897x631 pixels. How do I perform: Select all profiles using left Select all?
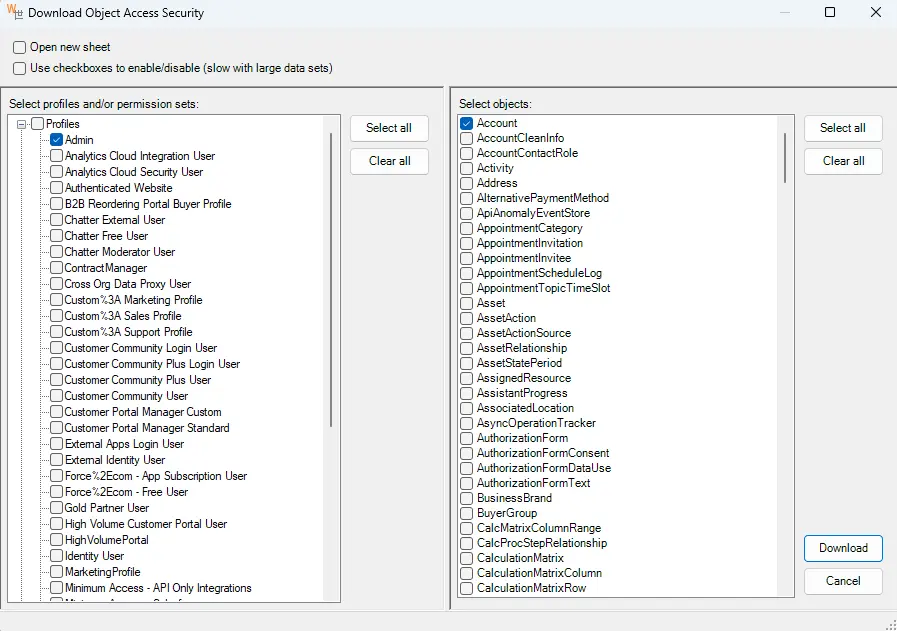click(388, 128)
